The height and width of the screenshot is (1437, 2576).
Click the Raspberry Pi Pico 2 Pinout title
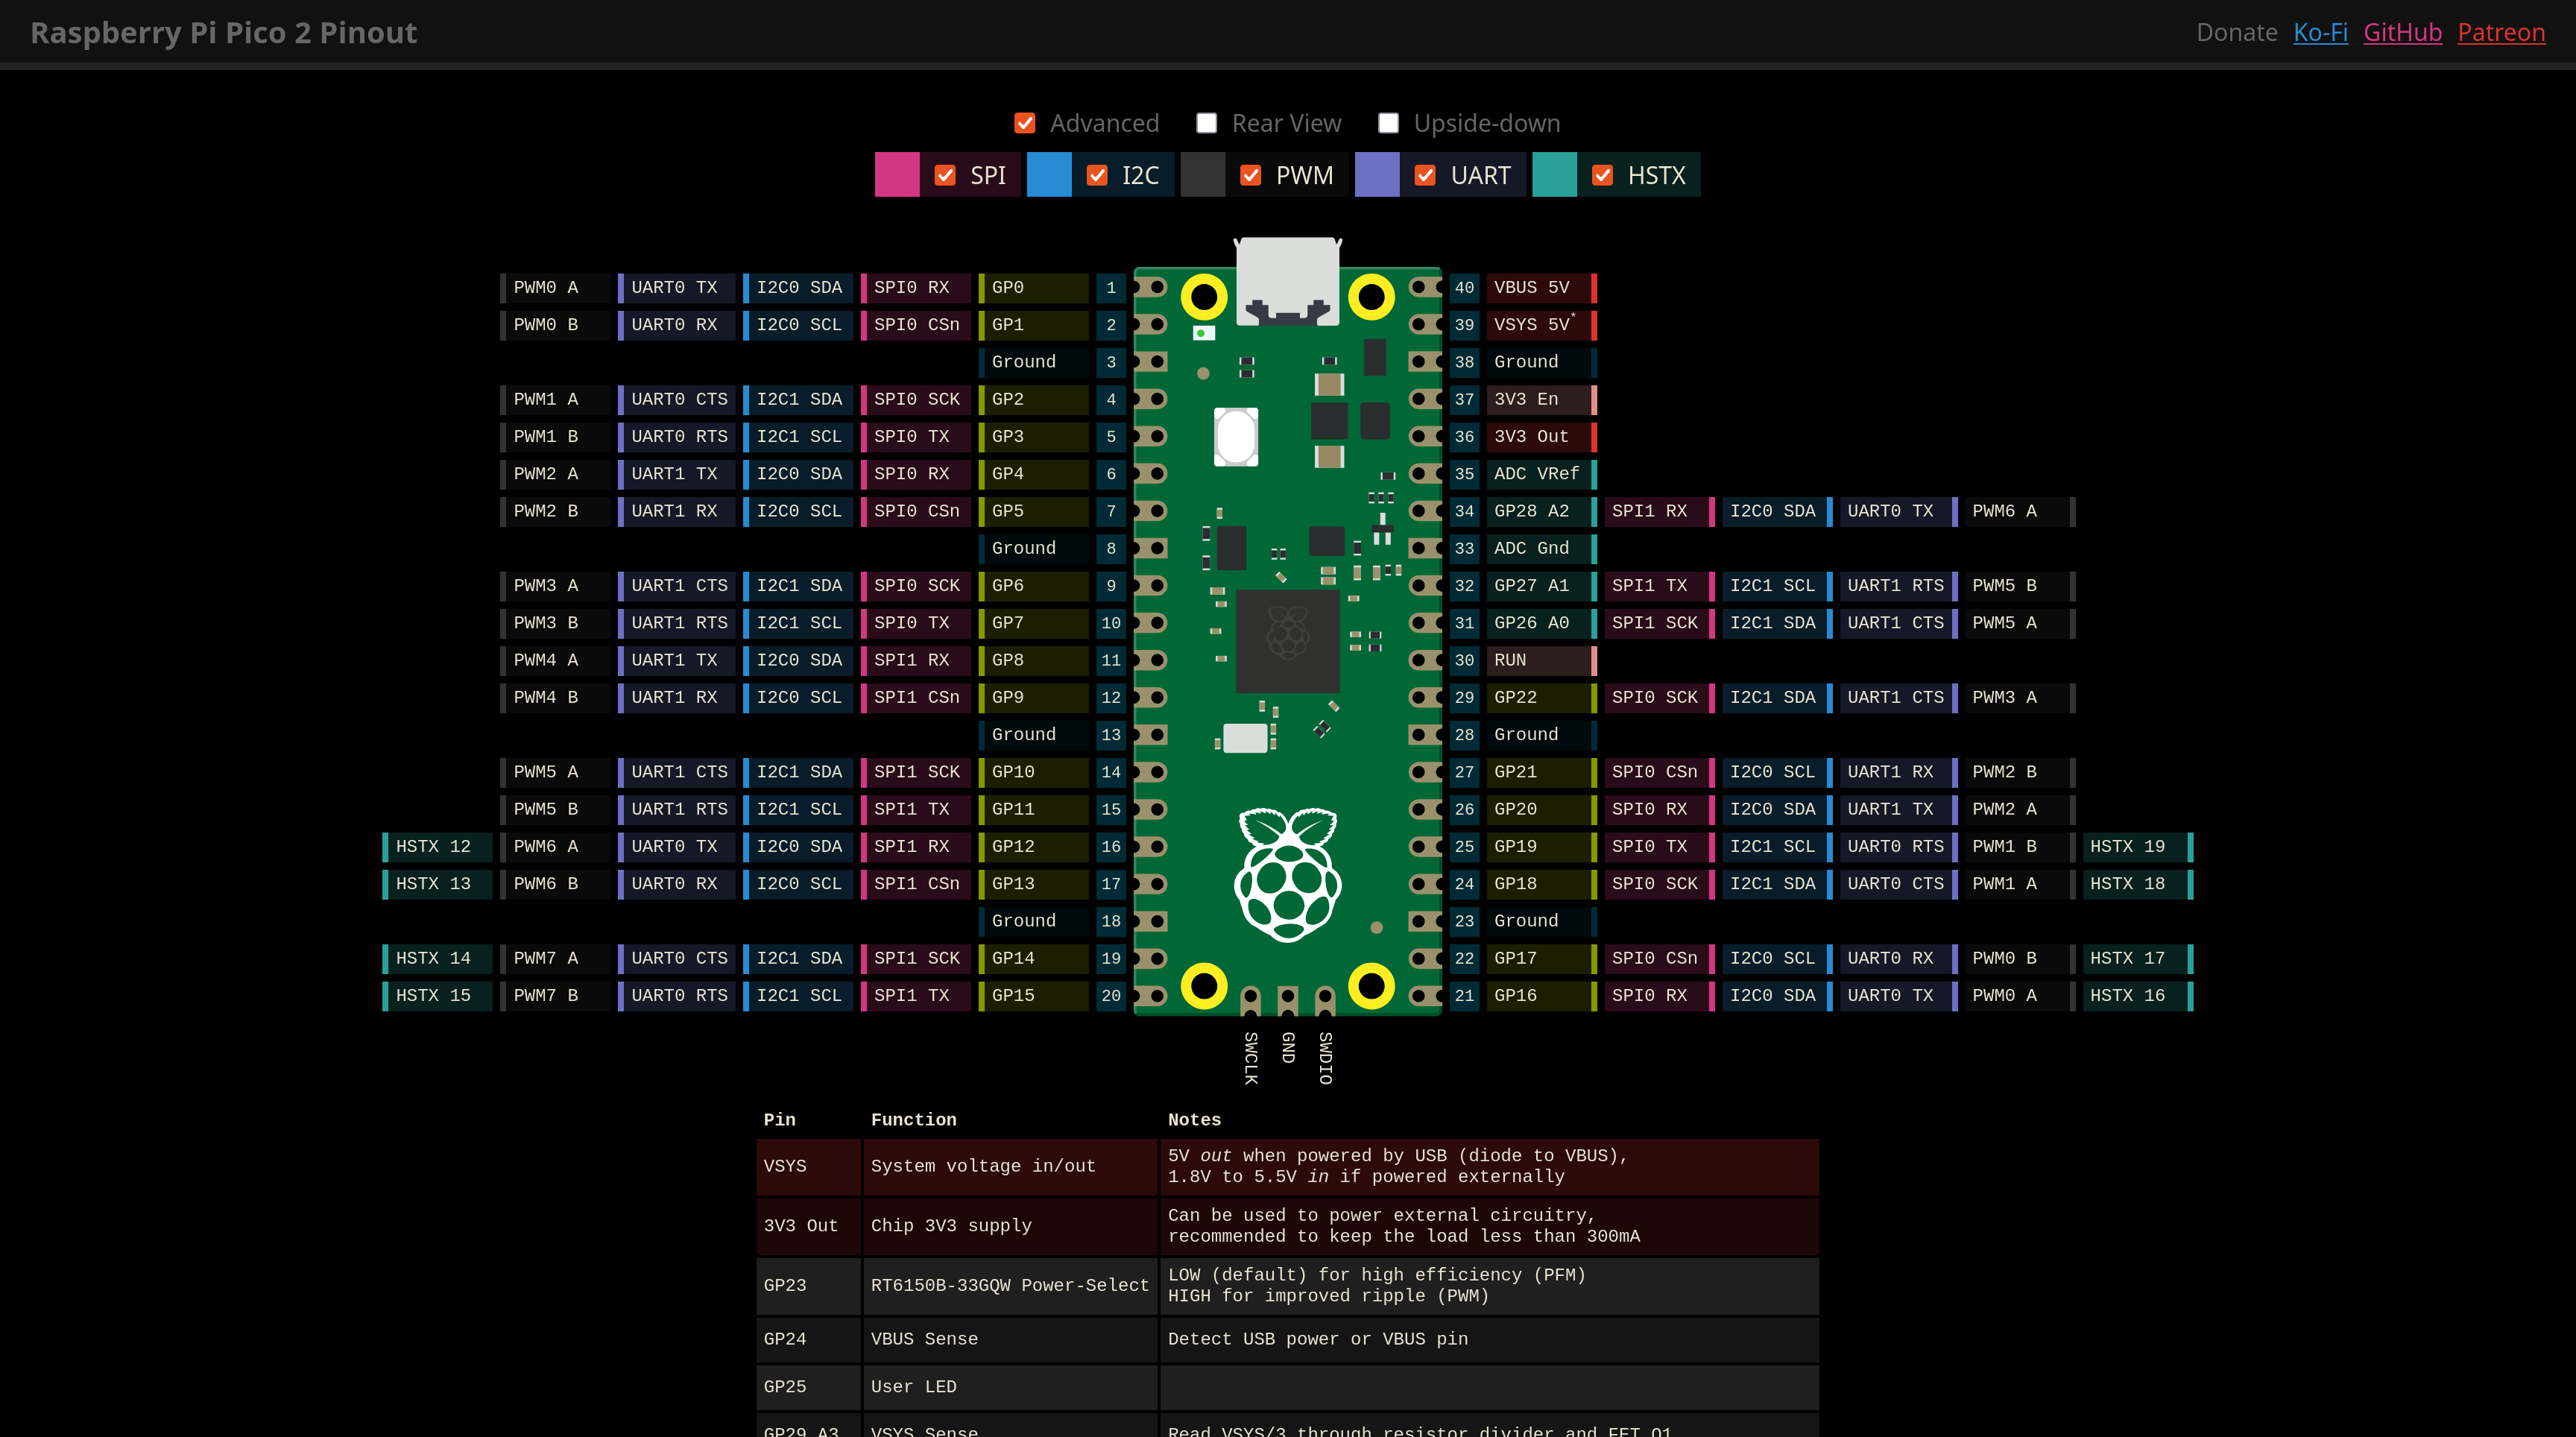pos(223,32)
